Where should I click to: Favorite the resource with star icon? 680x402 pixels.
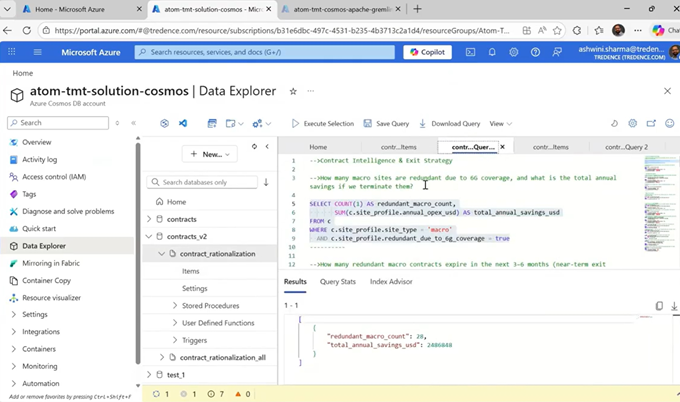(293, 91)
